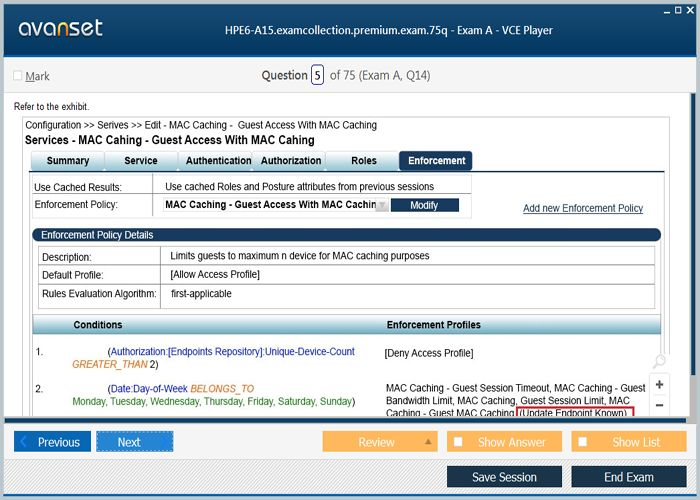Screen dimensions: 700x500
Task: Click the Avanset logo
Action: click(60, 28)
